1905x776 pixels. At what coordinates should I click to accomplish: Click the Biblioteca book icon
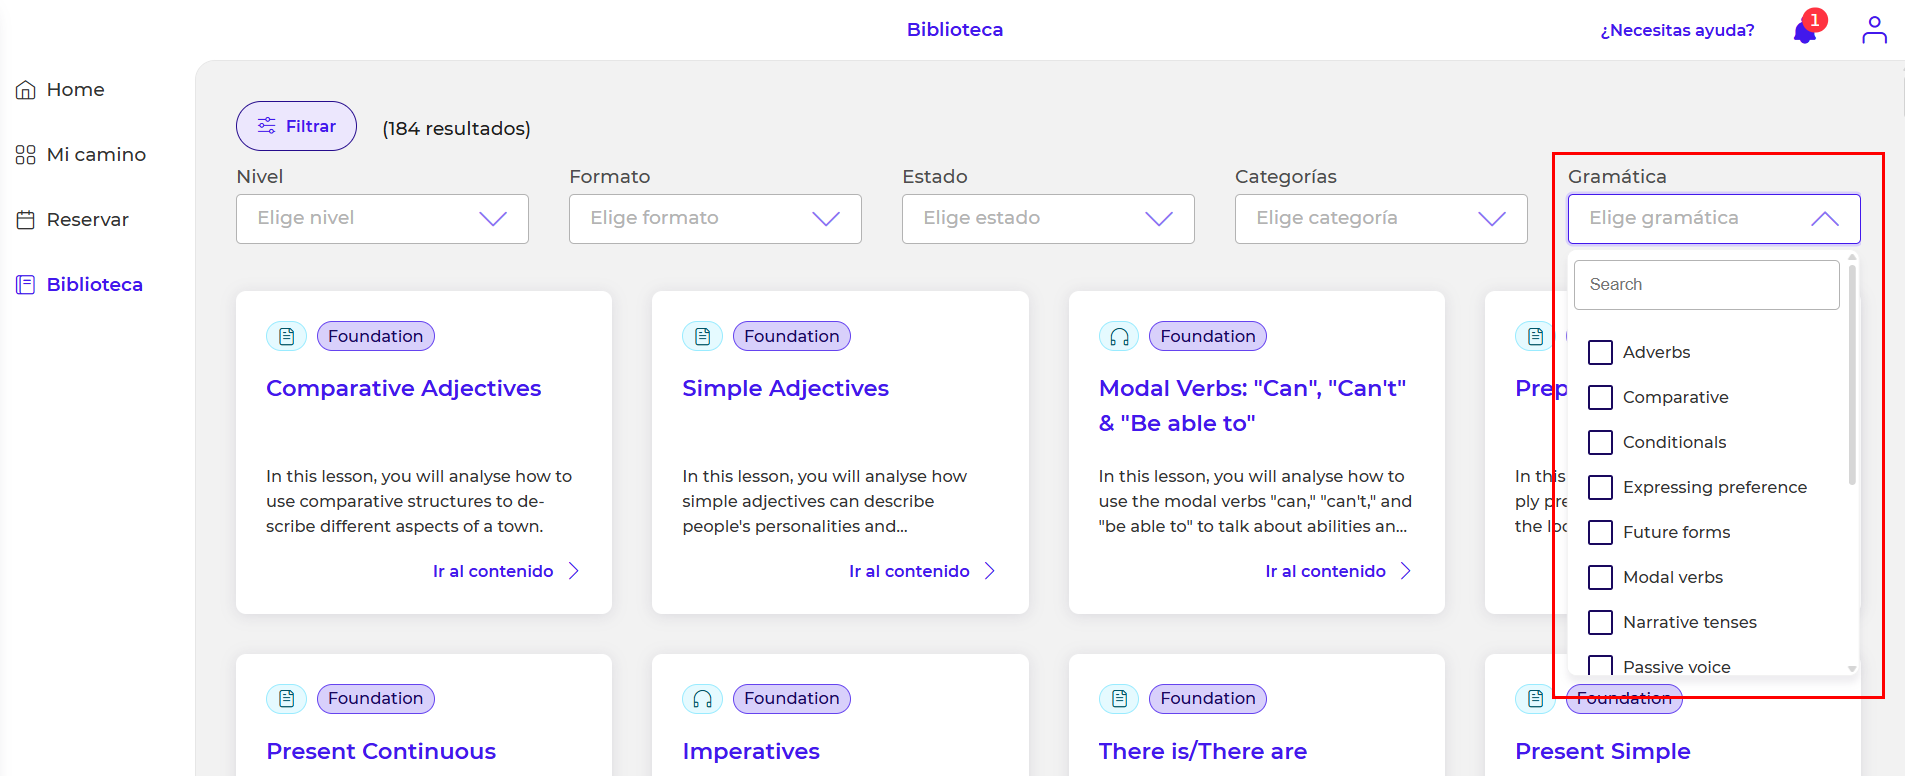pos(26,285)
